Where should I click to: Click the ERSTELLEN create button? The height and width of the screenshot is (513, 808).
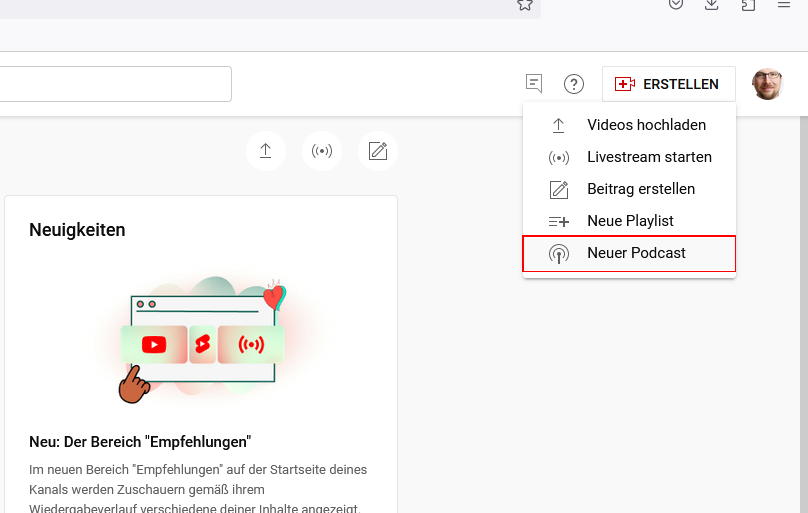click(x=668, y=84)
